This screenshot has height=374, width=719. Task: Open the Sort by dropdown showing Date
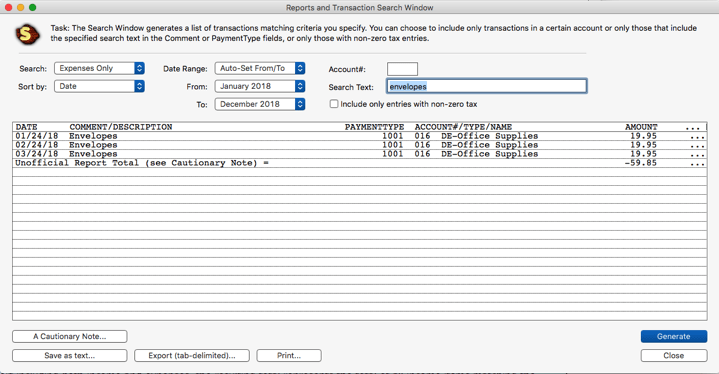[100, 86]
